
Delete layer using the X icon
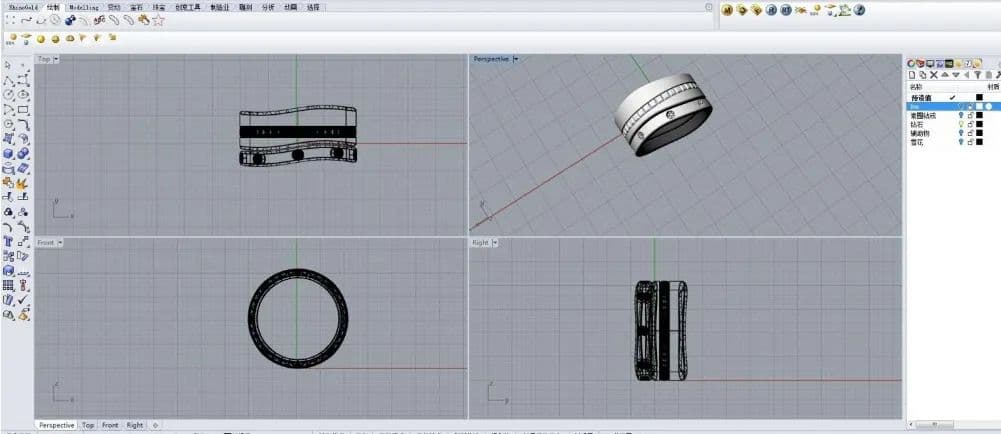tap(933, 75)
